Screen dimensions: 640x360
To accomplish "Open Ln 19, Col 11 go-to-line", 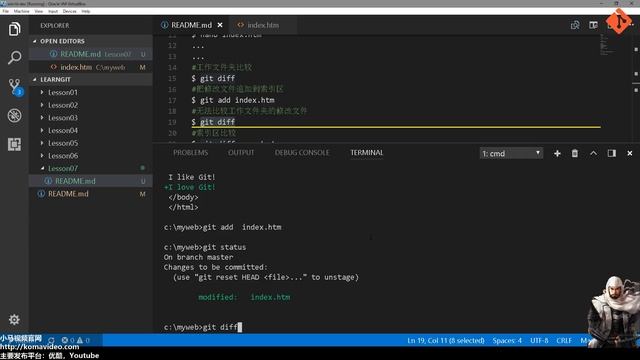I will click(446, 340).
